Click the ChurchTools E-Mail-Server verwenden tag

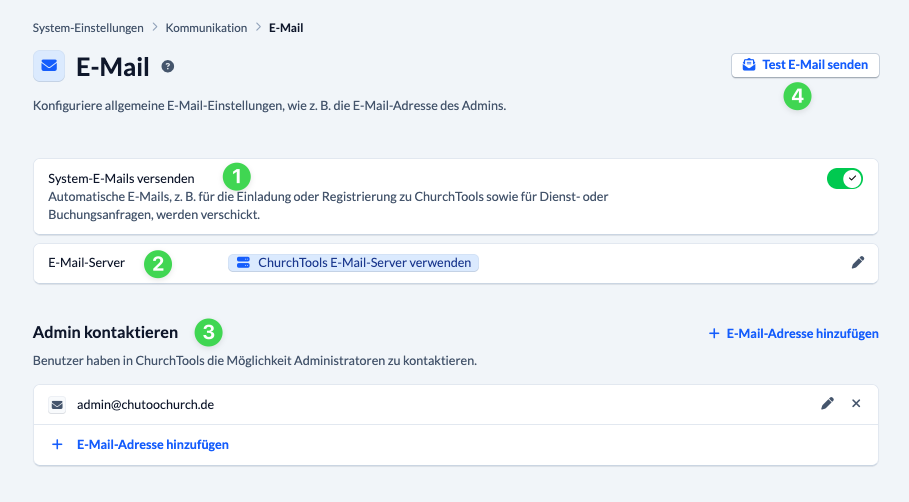[354, 263]
